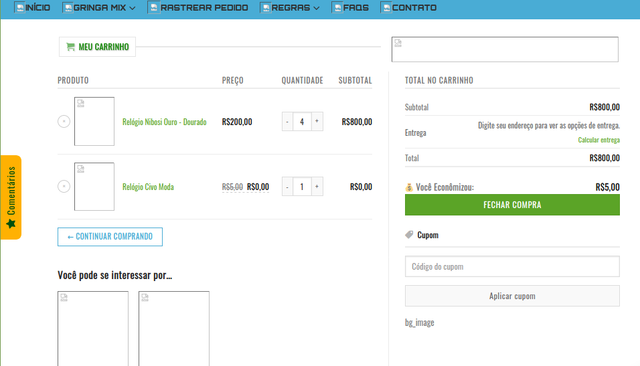Open the Comentários side tab

(11, 197)
